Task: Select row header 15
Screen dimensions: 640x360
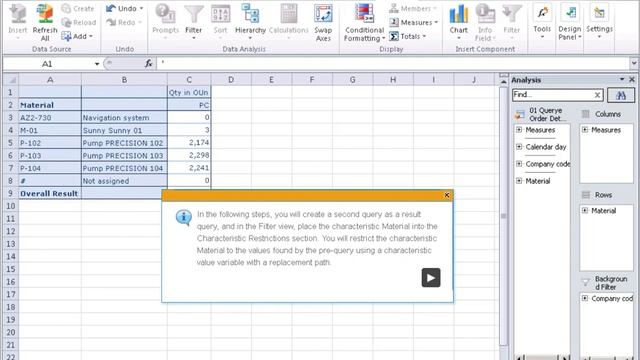Action: click(x=11, y=269)
